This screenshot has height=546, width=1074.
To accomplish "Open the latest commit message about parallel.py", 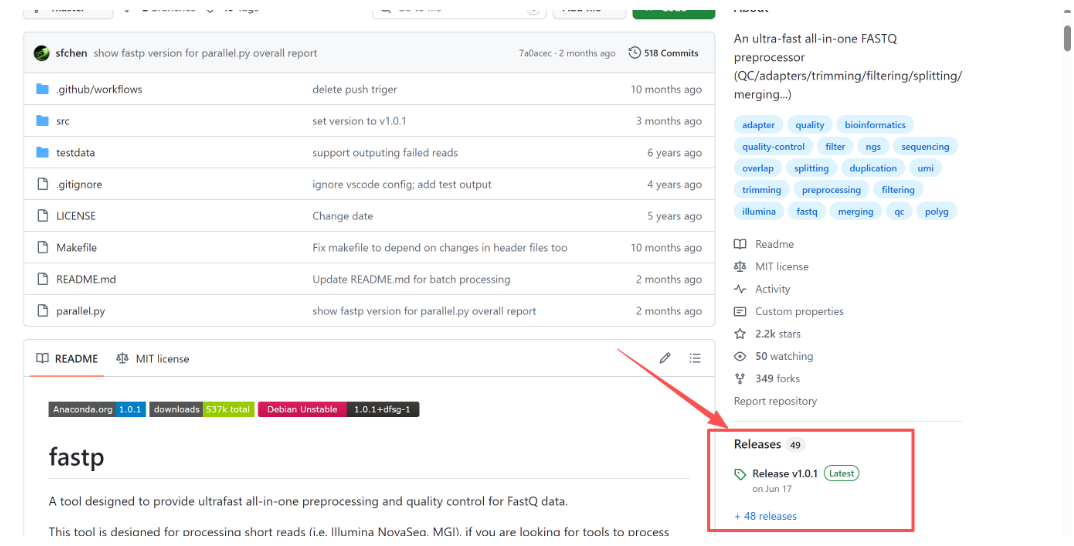I will pyautogui.click(x=205, y=53).
